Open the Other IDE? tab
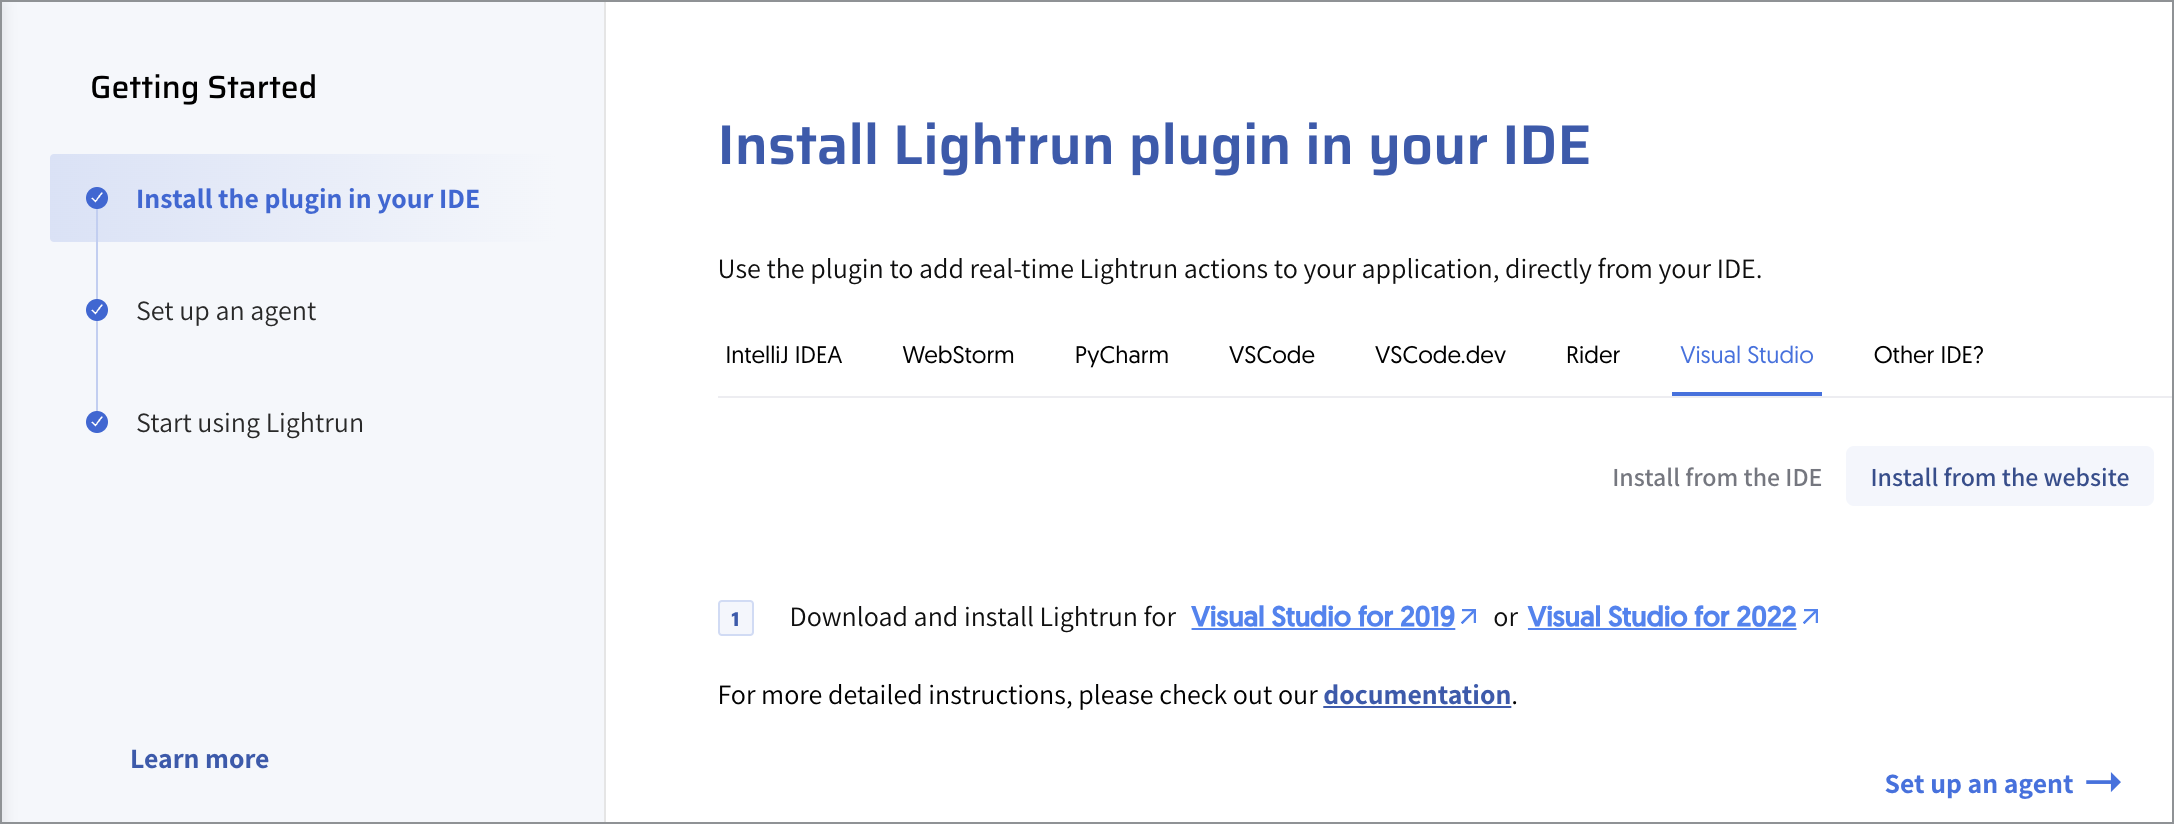The image size is (2174, 824). coord(1928,356)
